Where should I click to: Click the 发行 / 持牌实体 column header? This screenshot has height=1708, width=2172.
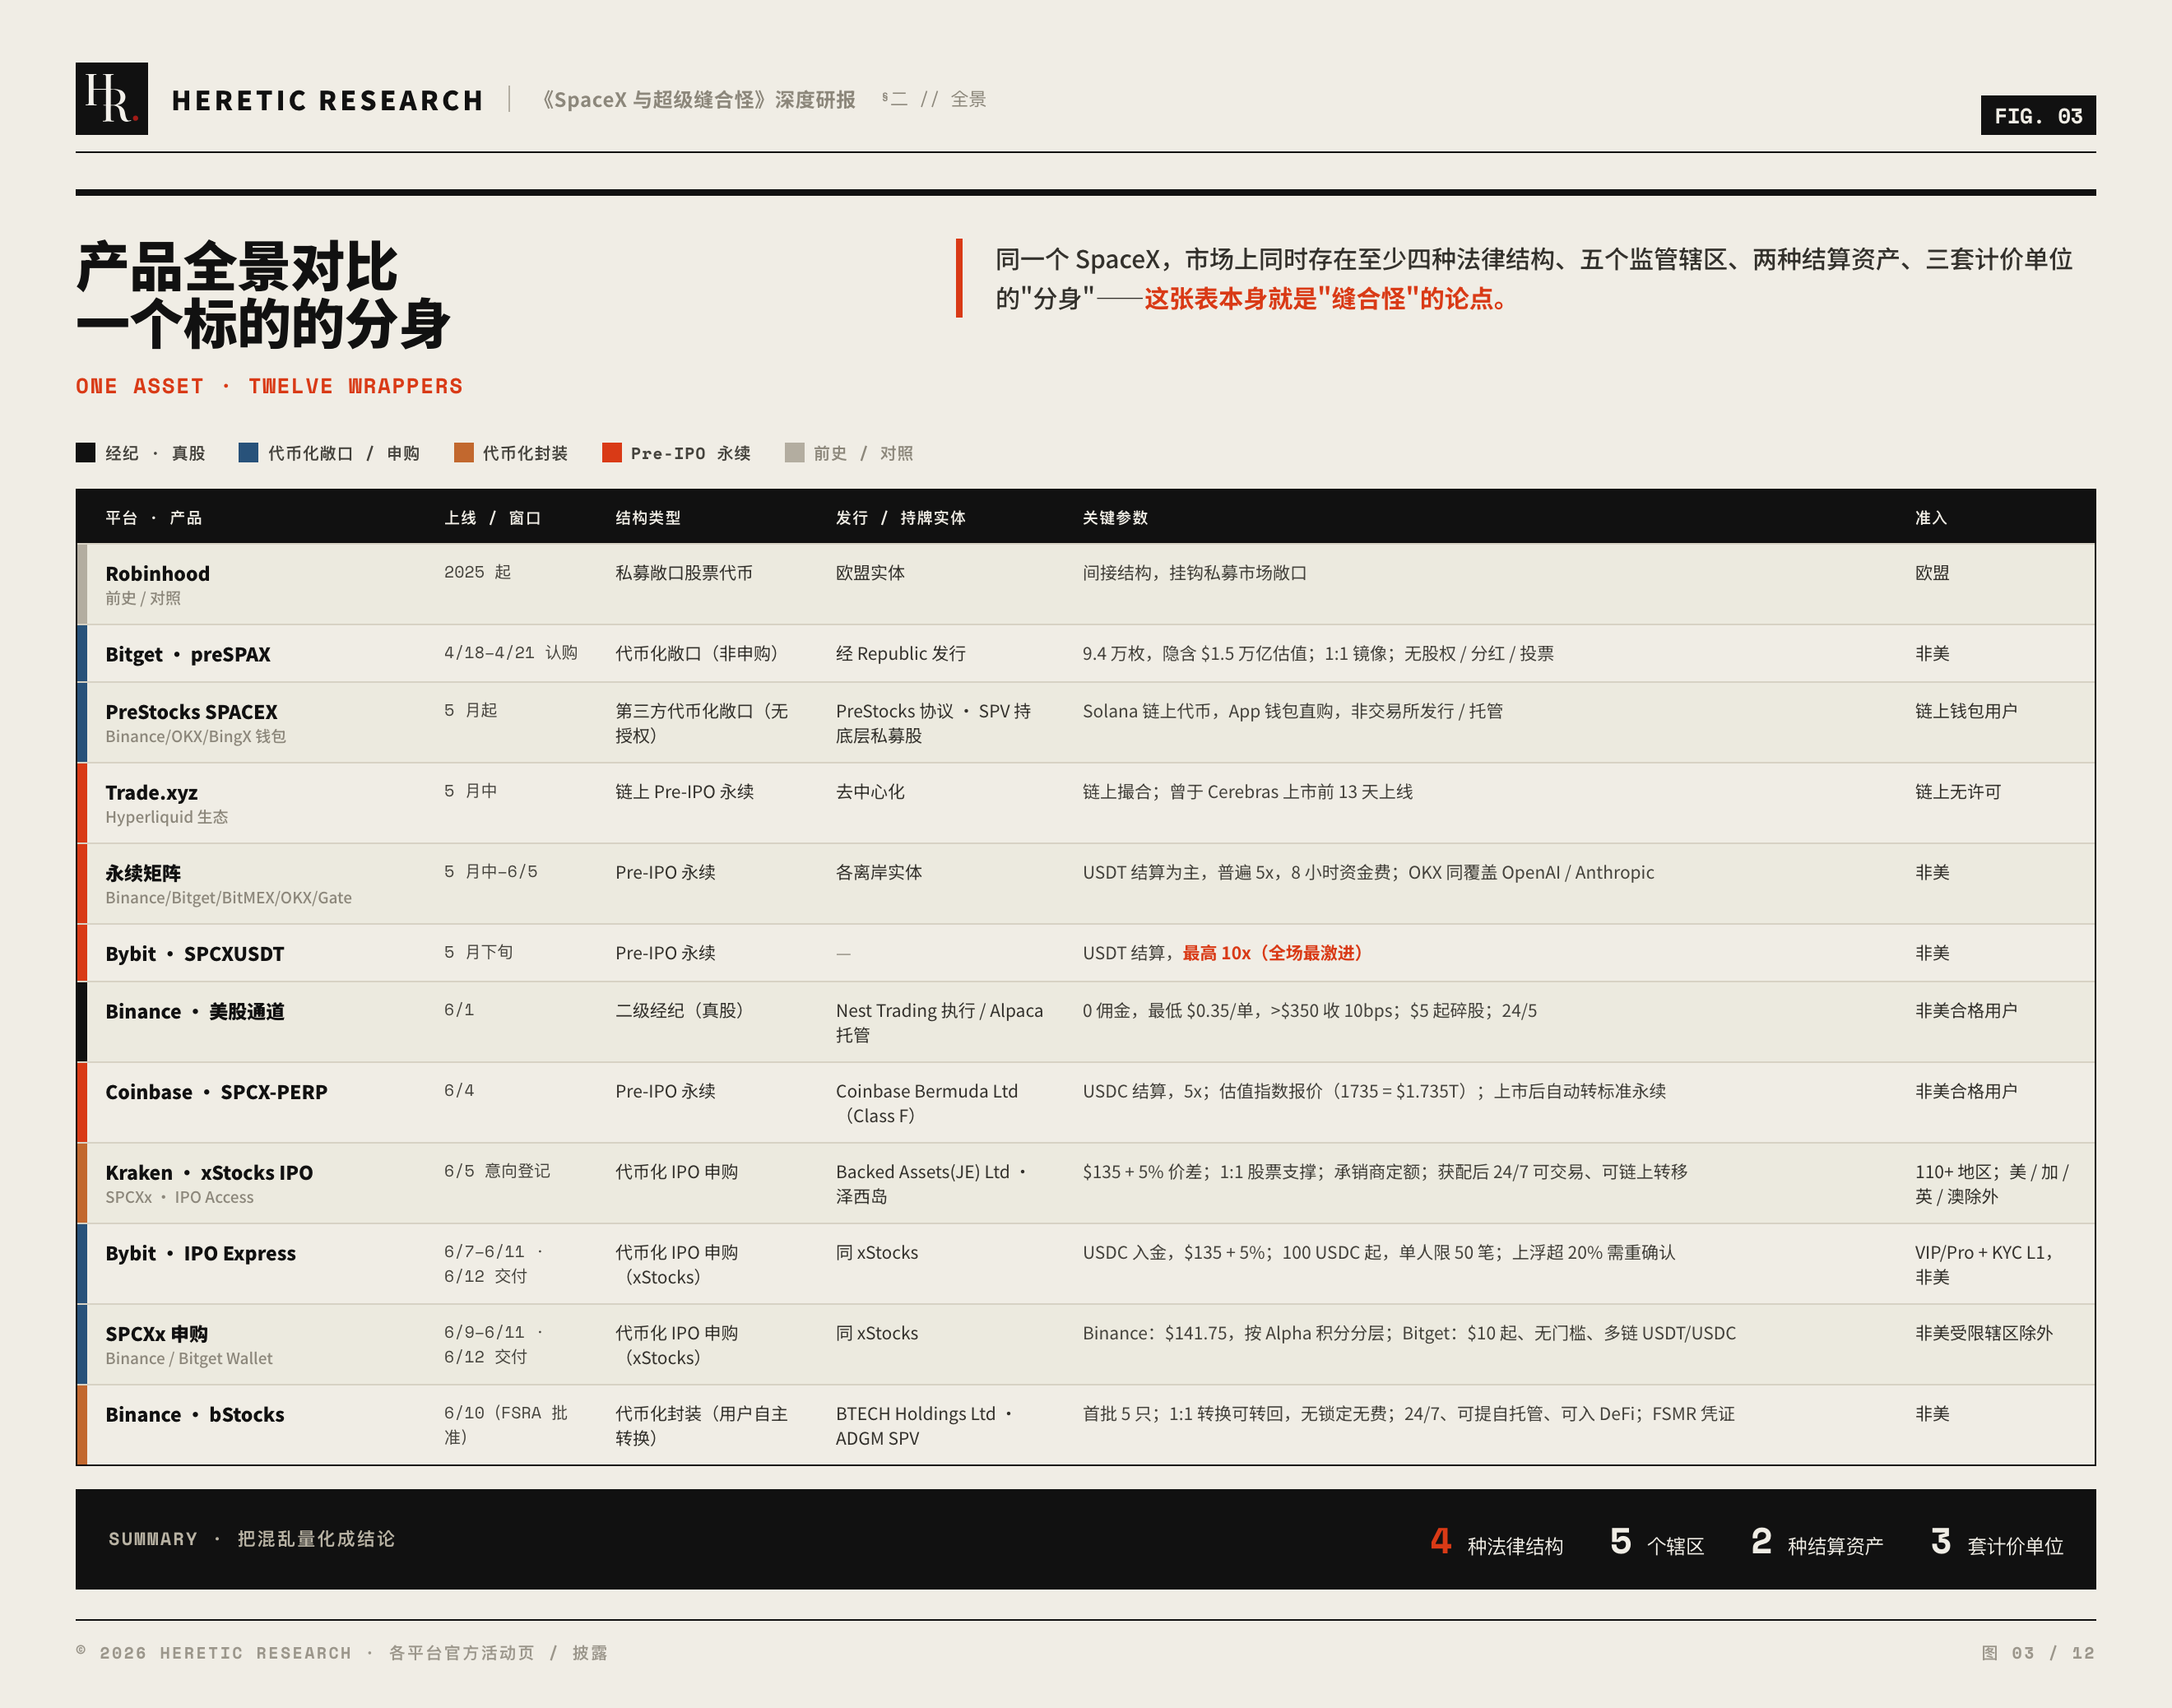pos(901,518)
